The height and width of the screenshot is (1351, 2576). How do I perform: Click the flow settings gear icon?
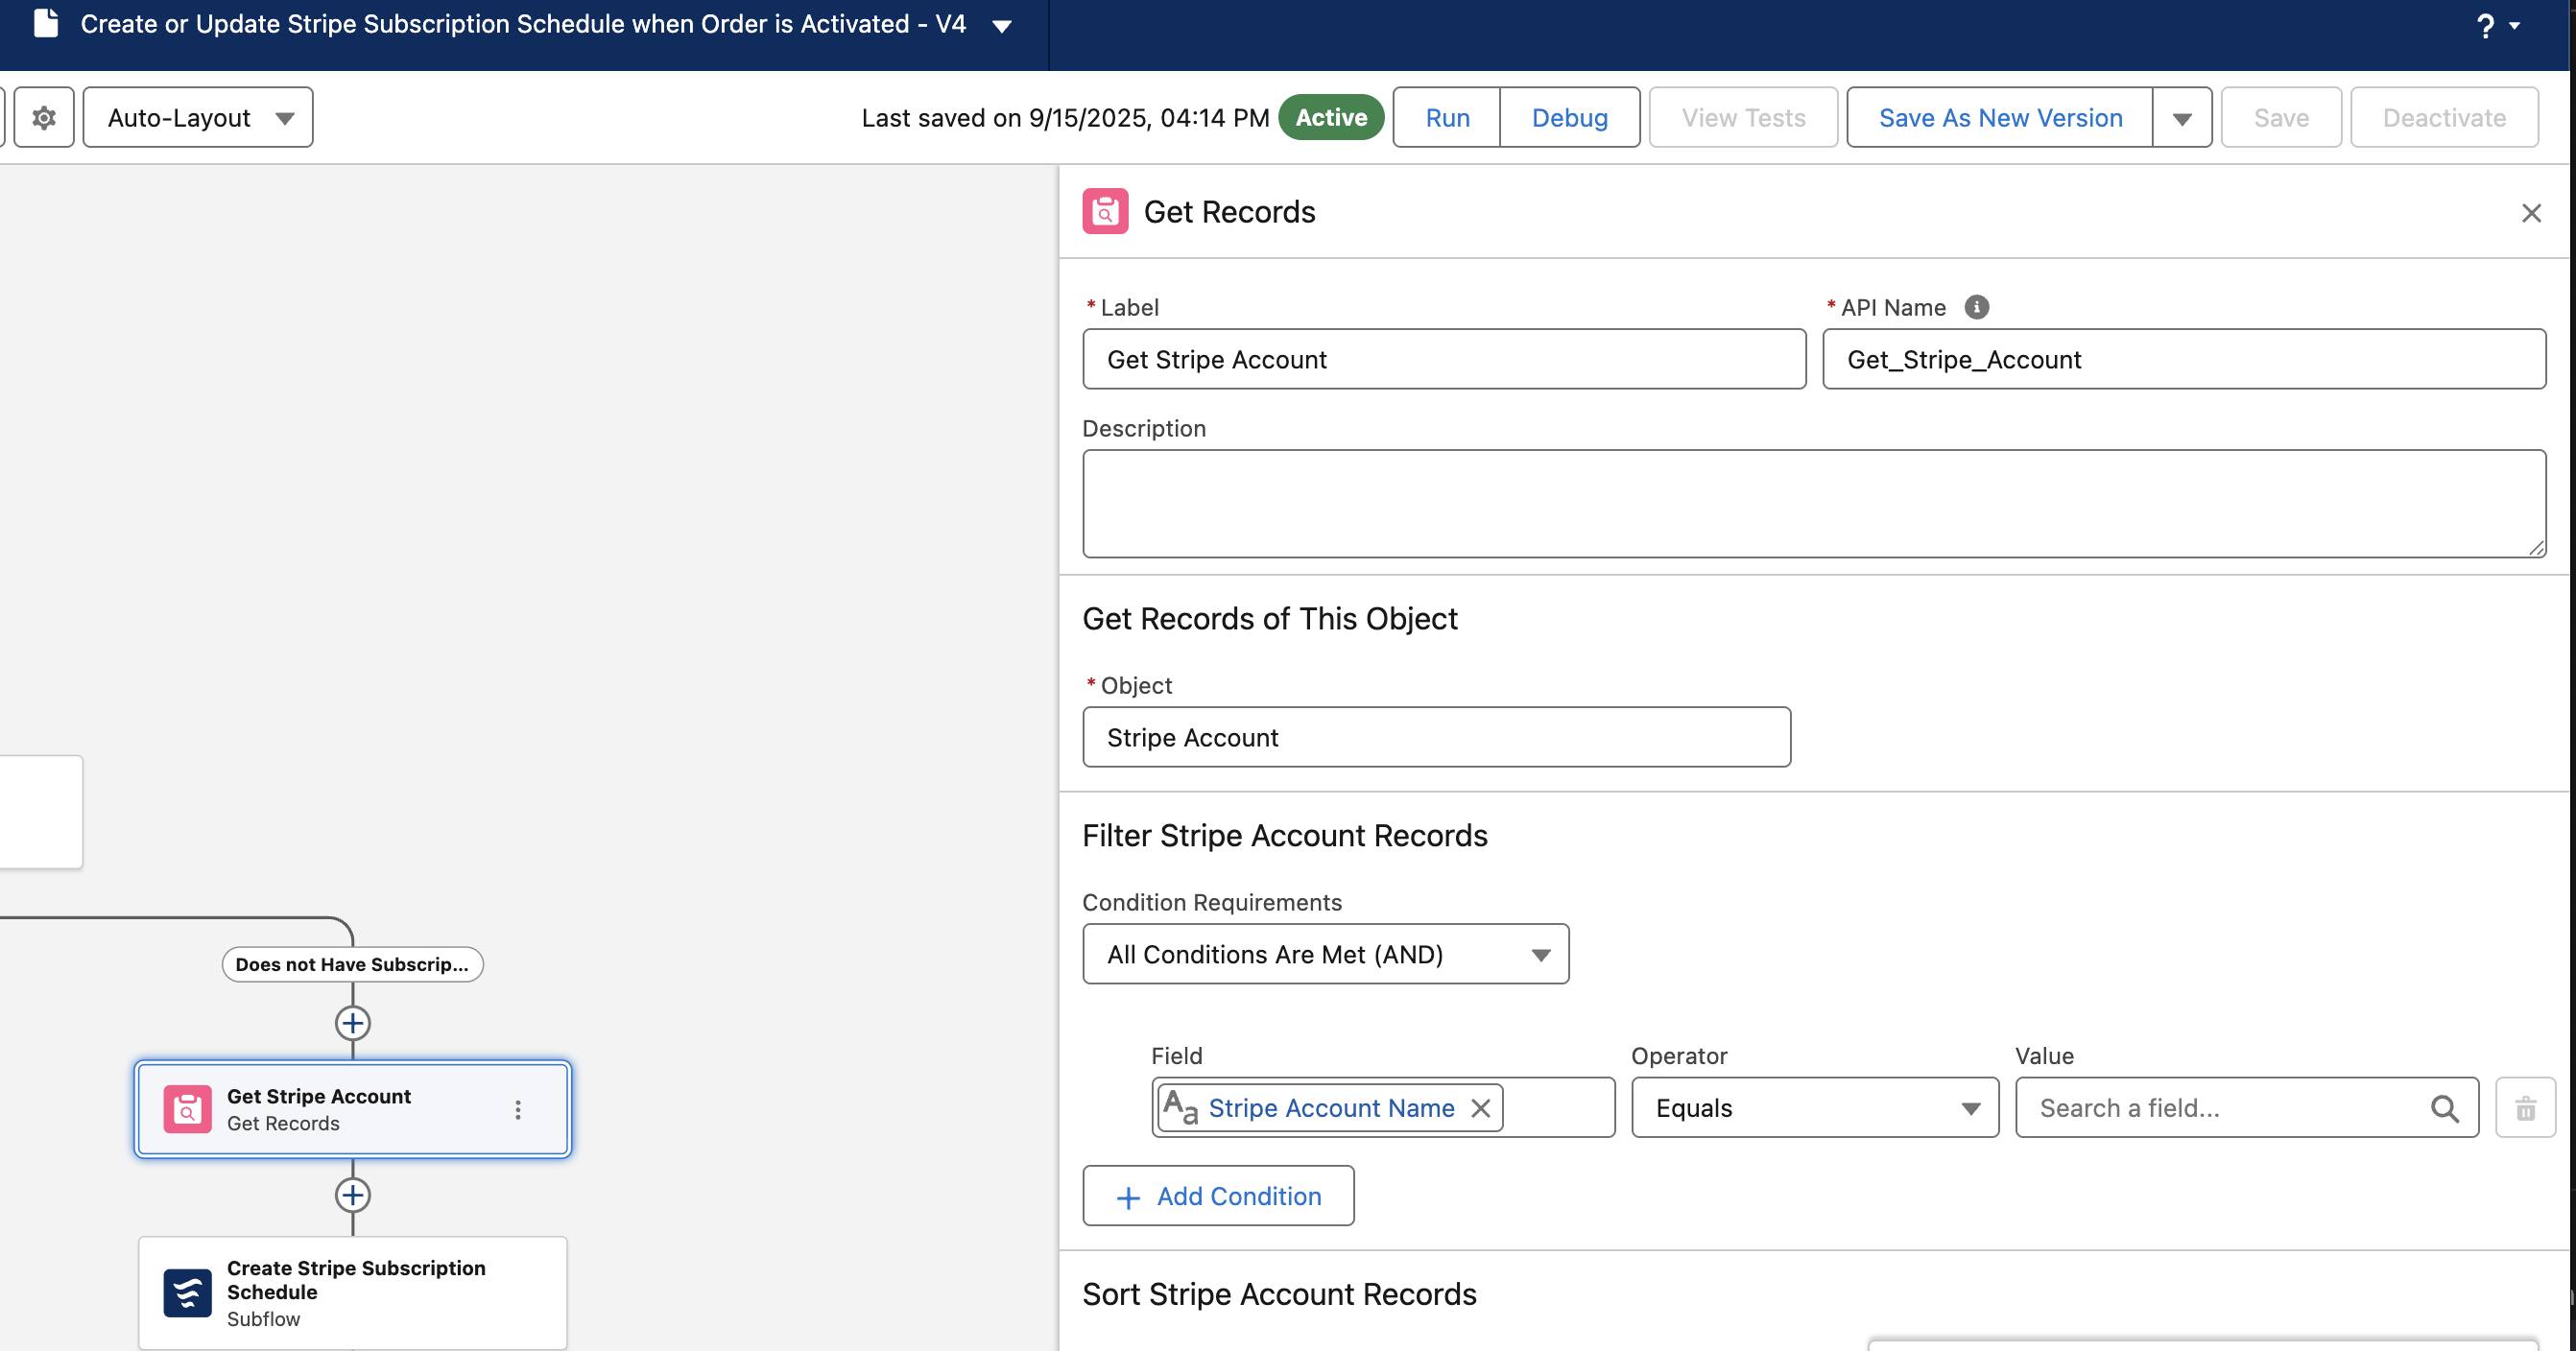point(44,118)
